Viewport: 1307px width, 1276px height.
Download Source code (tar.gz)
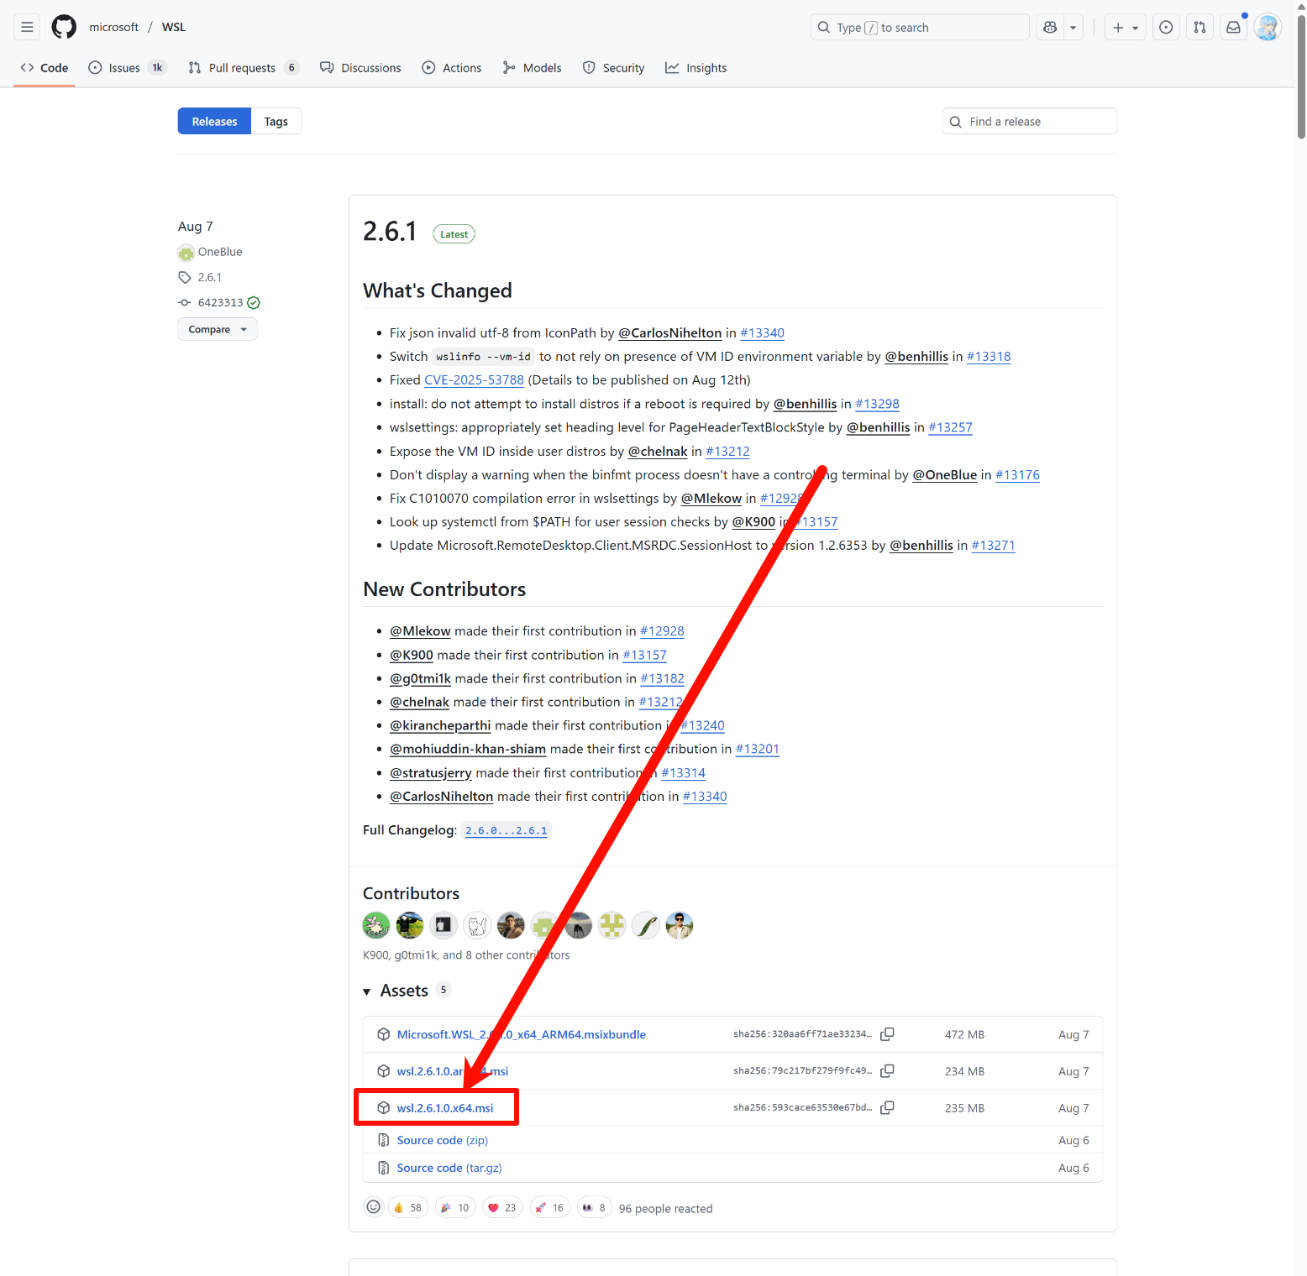coord(449,1168)
